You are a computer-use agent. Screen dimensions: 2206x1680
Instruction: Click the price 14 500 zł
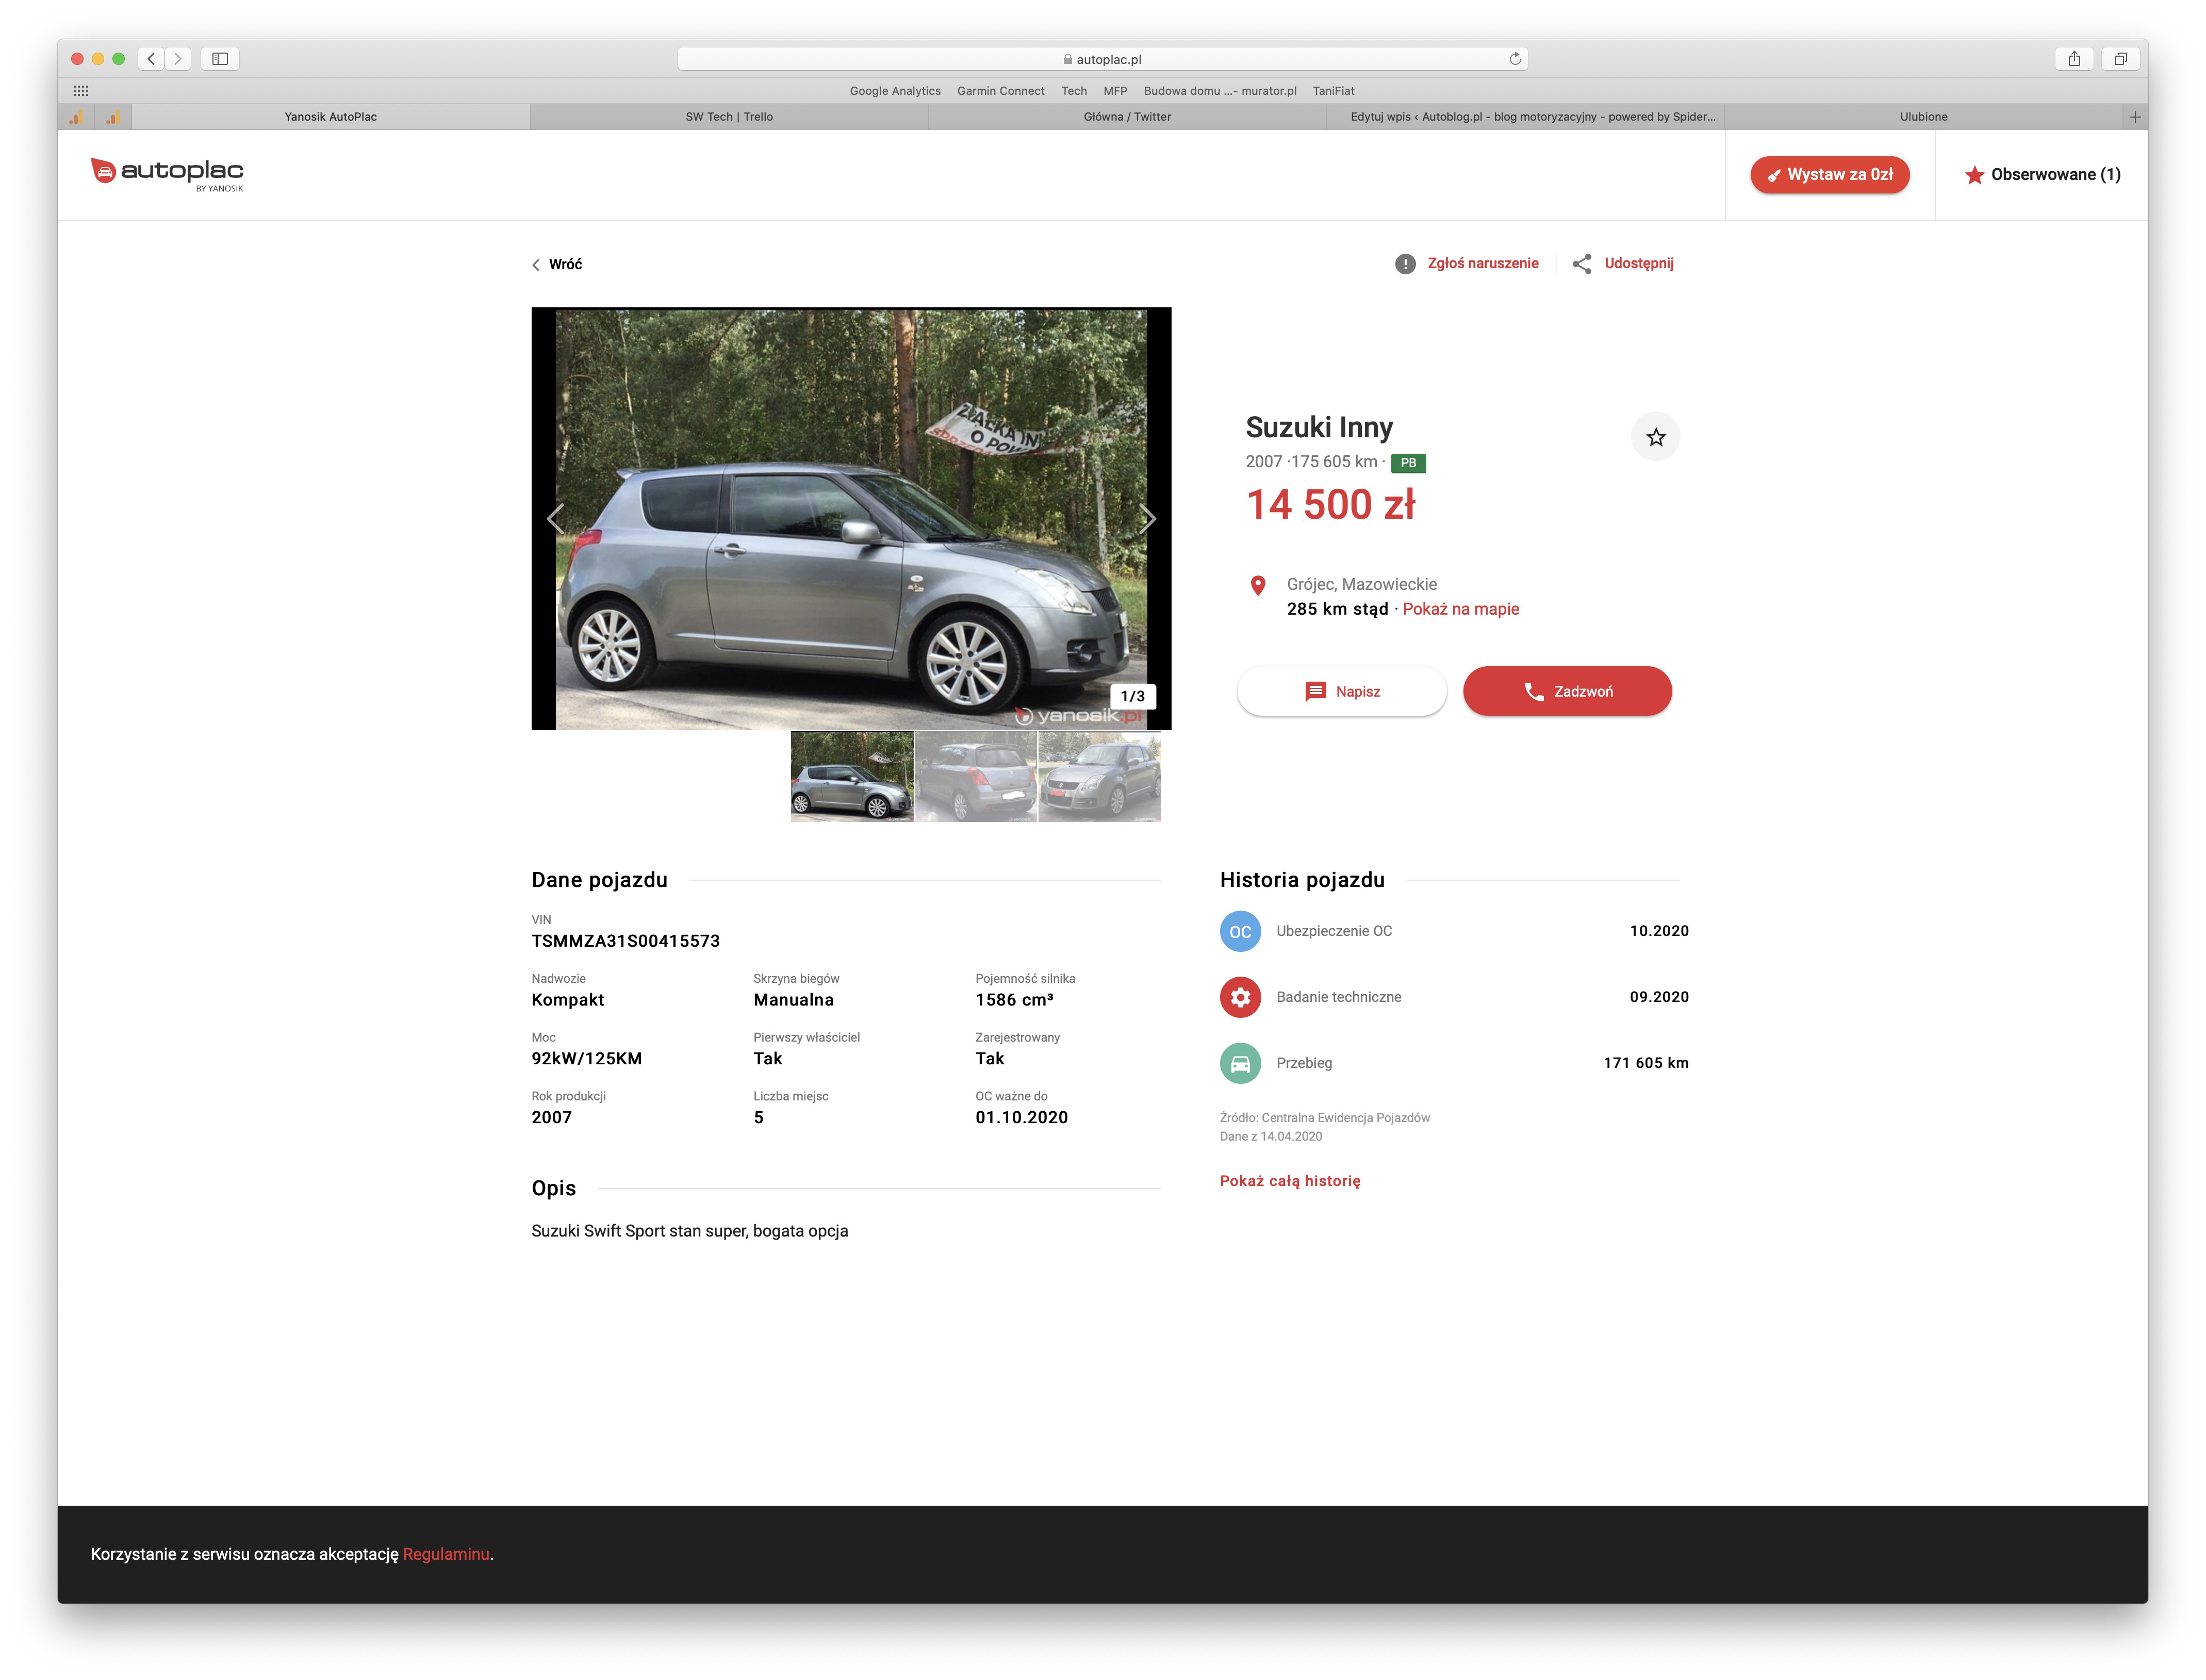point(1330,505)
